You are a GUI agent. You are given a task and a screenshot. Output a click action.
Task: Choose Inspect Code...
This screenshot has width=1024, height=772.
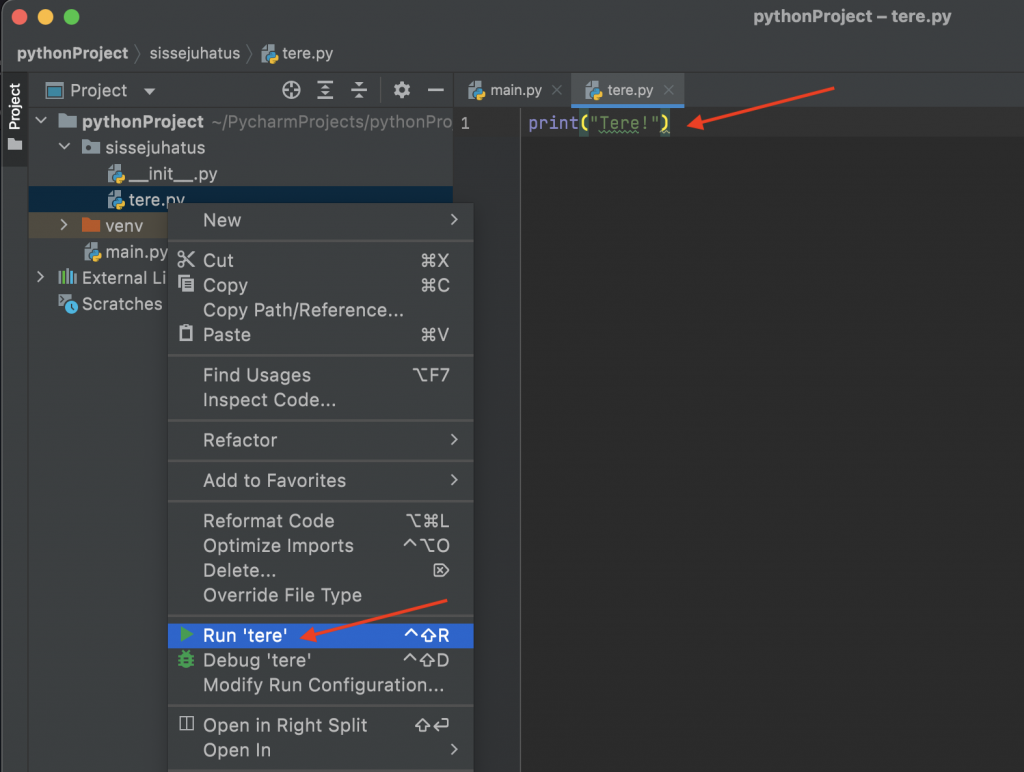(x=321, y=400)
